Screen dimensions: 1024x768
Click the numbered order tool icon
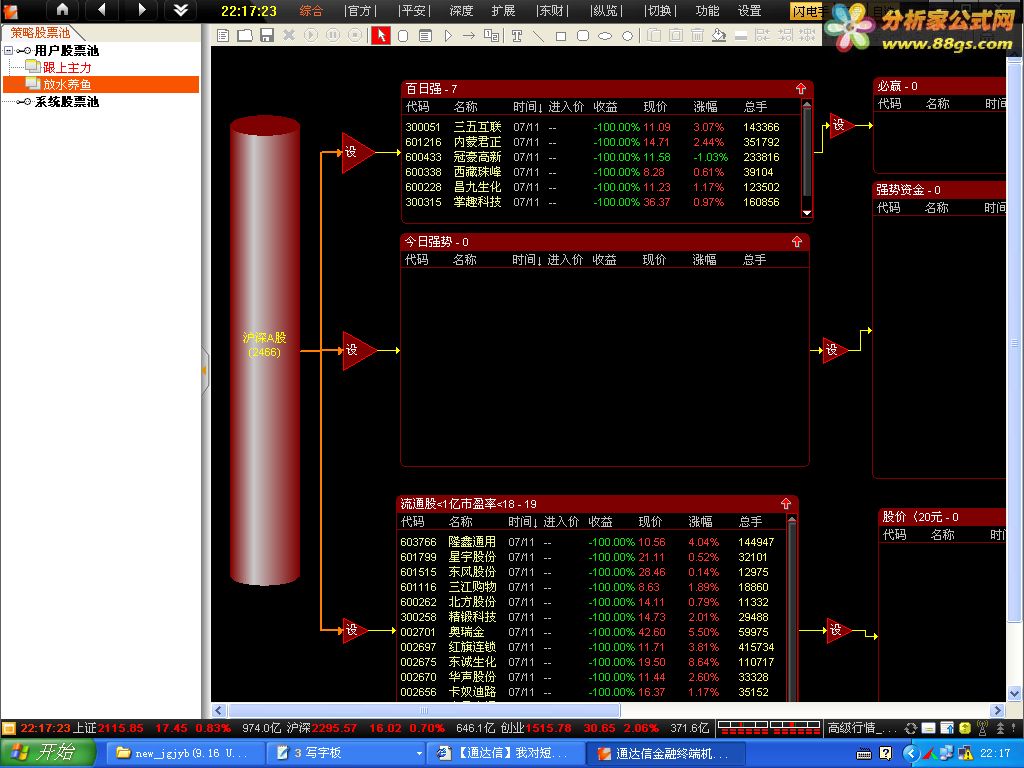click(491, 36)
